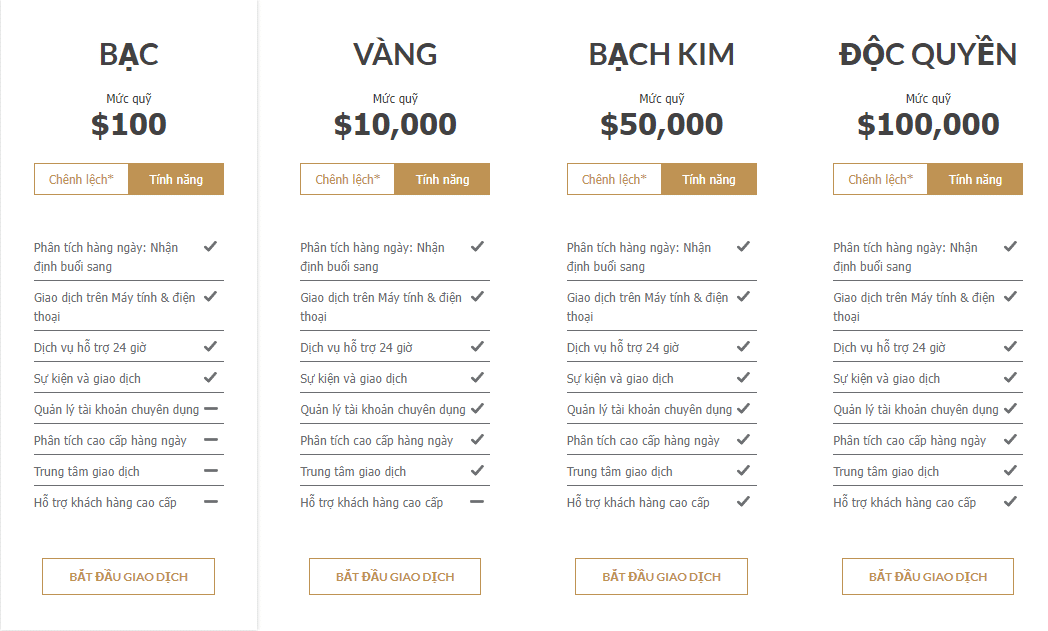Click the Bạch Kim plan's Hỗ trợ khách hàng cao cấp checkmark
1048x631 pixels.
coord(743,501)
